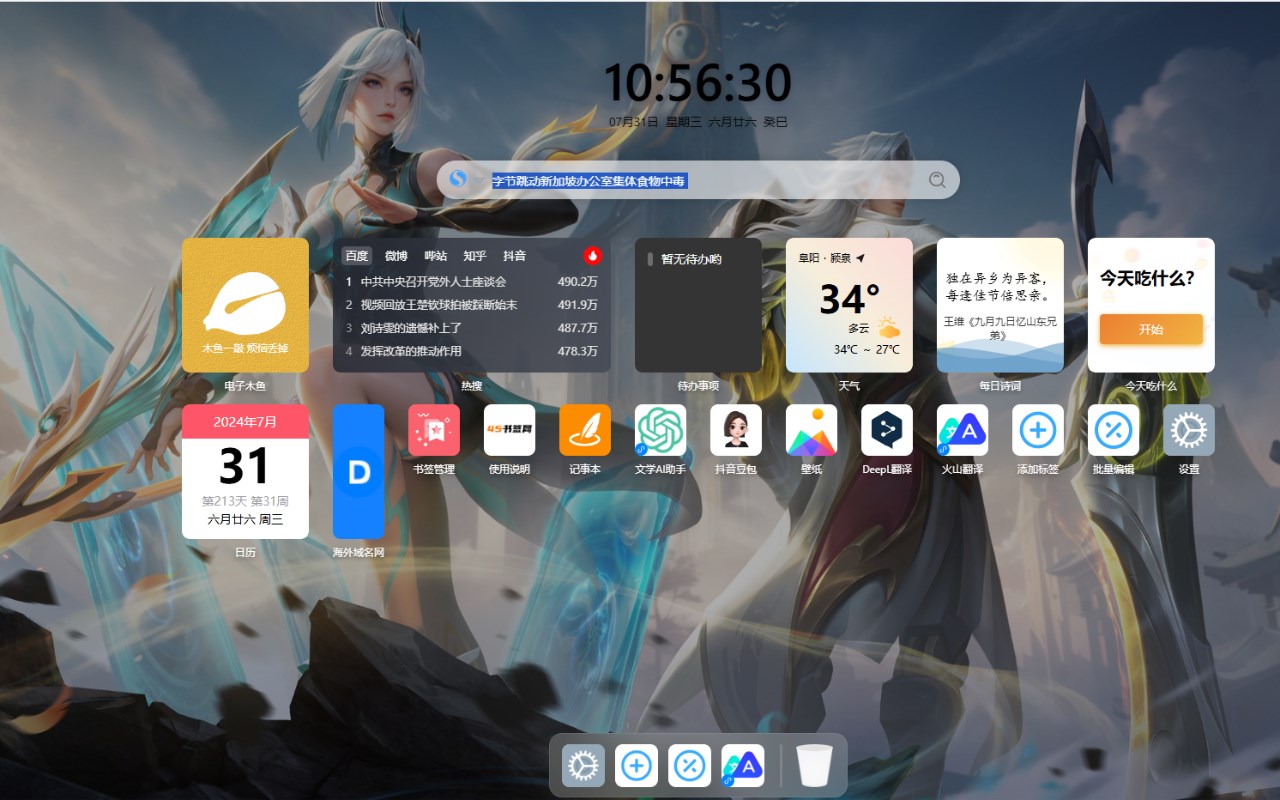Click the 490.2万 heat count
Viewport: 1280px width, 800px height.
pyautogui.click(x=577, y=282)
